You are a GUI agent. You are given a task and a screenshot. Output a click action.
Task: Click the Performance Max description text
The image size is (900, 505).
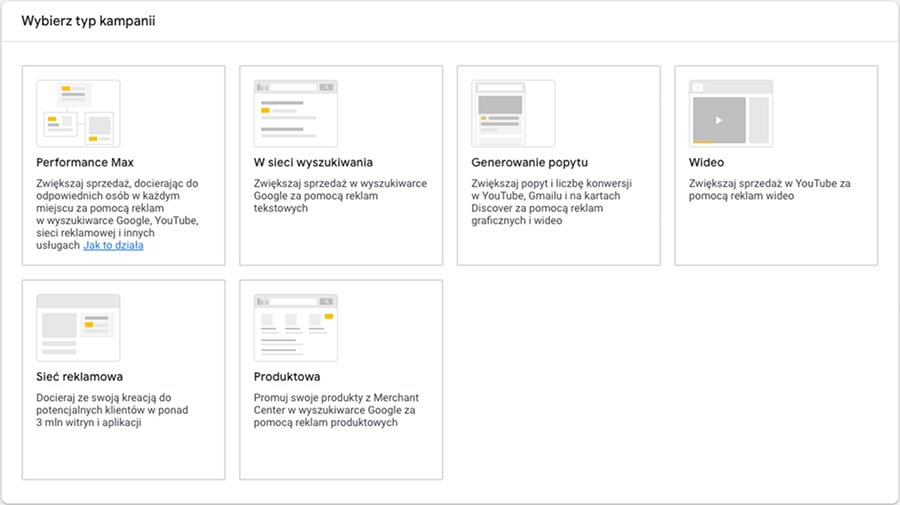coord(118,214)
